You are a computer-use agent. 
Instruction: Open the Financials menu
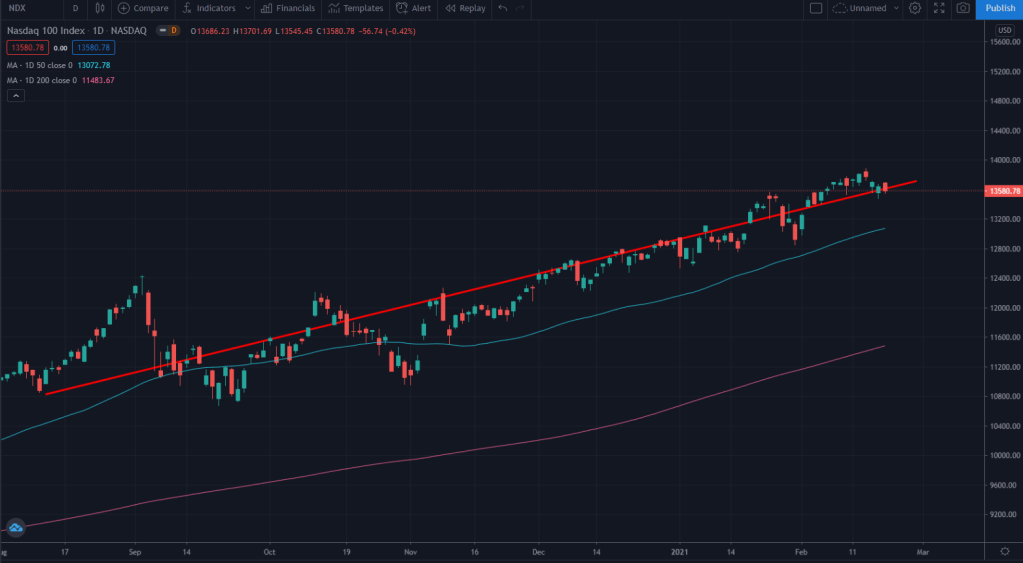[287, 8]
